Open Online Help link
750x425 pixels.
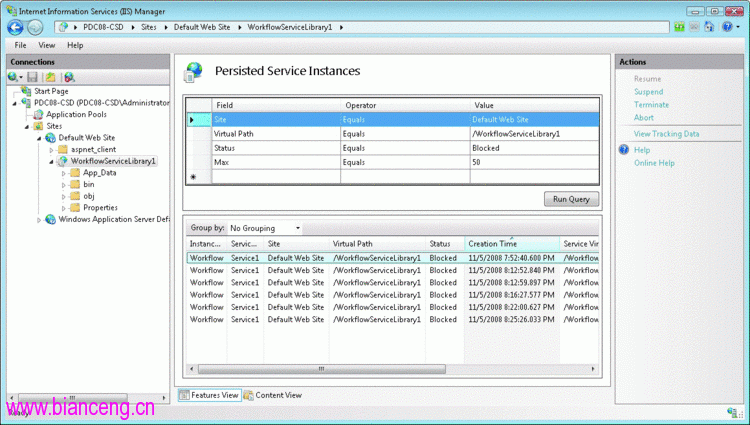click(x=654, y=163)
